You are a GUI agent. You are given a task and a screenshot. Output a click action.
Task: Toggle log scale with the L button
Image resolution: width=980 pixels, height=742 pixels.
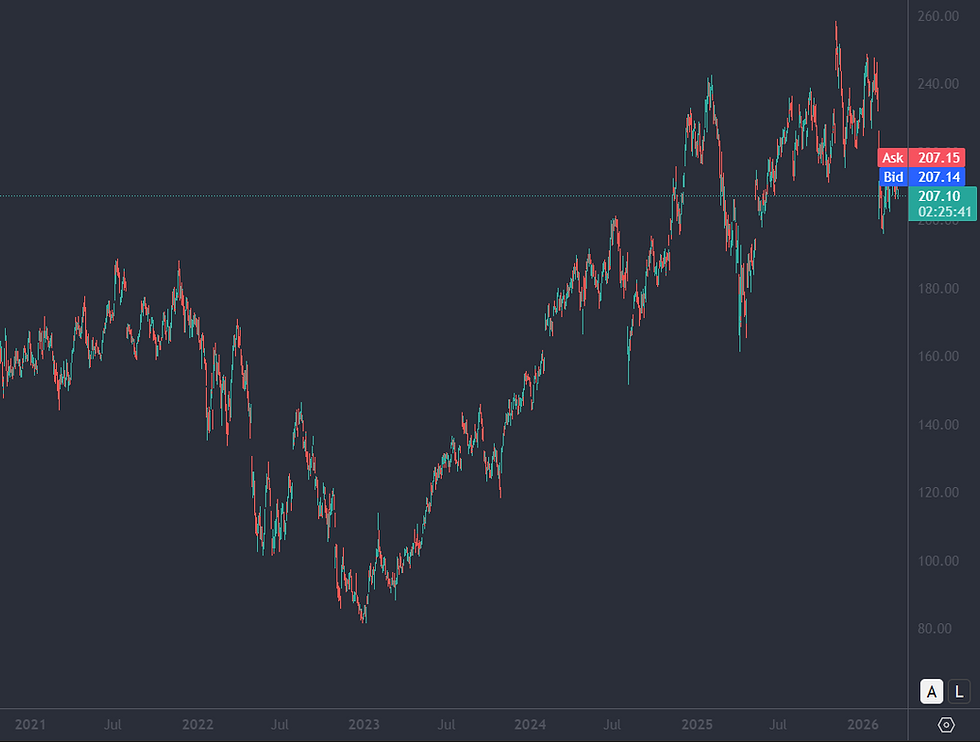(x=959, y=691)
